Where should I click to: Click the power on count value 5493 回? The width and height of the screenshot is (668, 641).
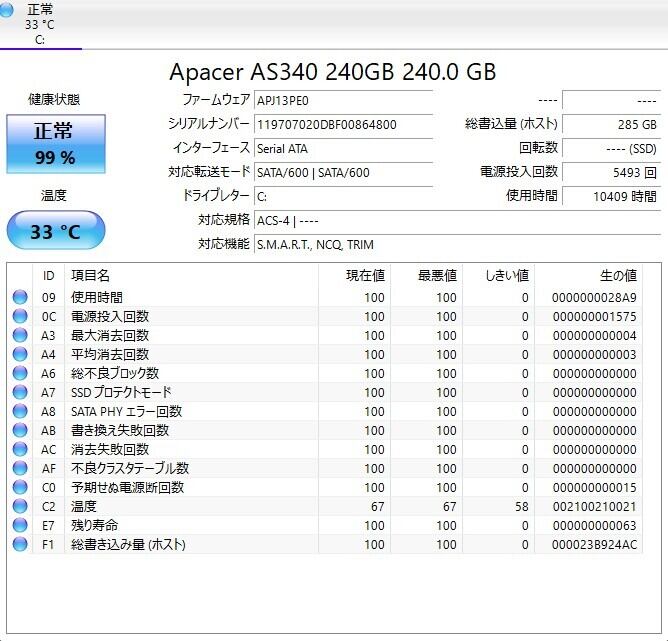611,172
